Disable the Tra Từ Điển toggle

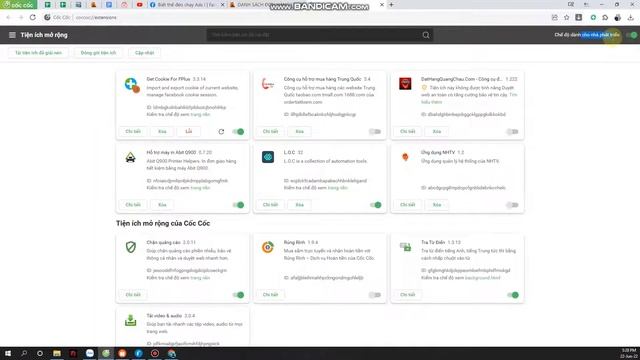(512, 295)
